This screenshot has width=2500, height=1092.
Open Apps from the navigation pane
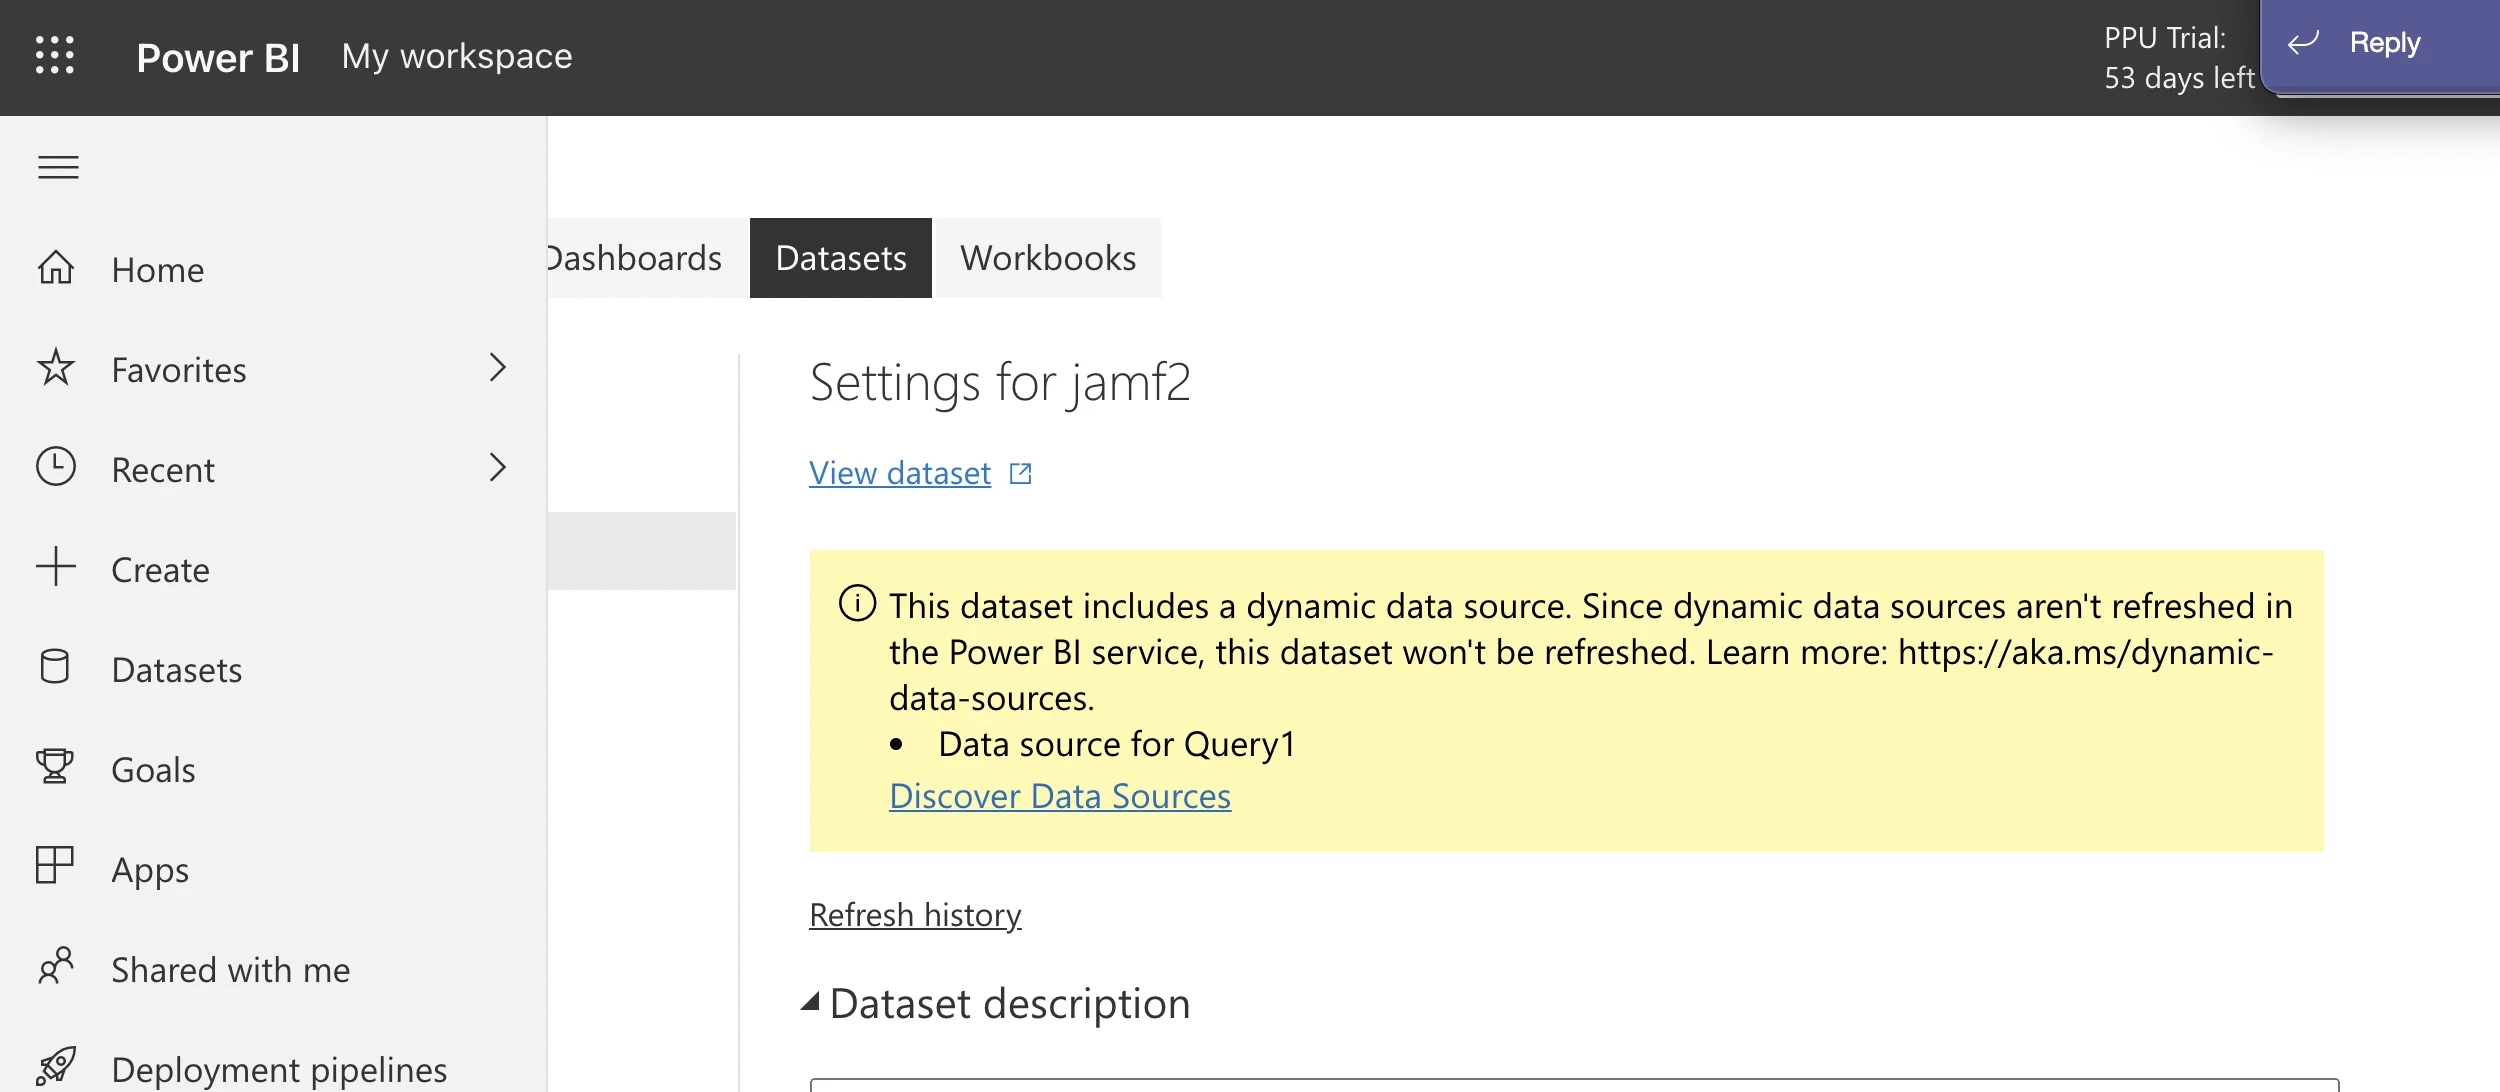coord(273,869)
